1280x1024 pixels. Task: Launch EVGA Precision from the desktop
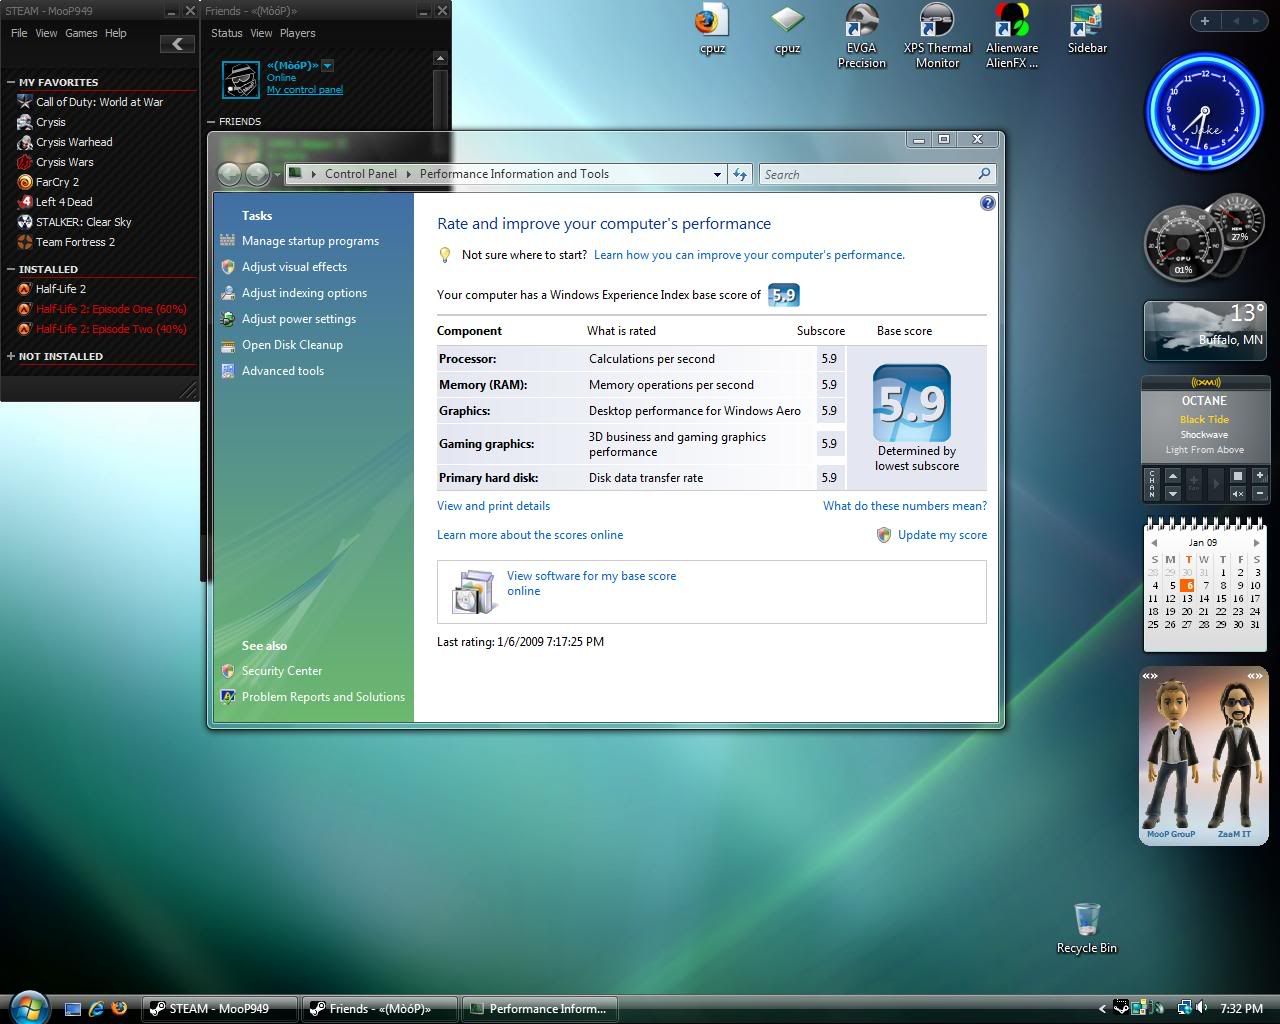[862, 36]
